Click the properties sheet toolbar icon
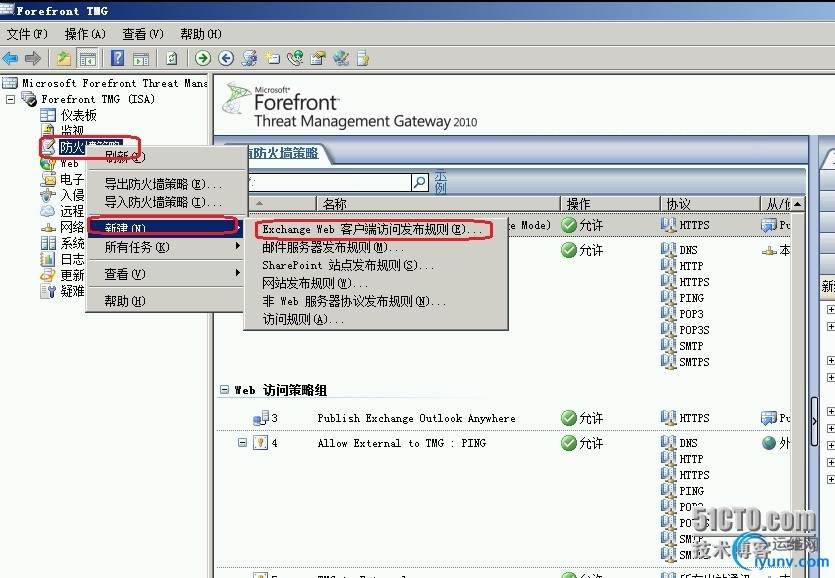The image size is (835, 578). (x=318, y=58)
